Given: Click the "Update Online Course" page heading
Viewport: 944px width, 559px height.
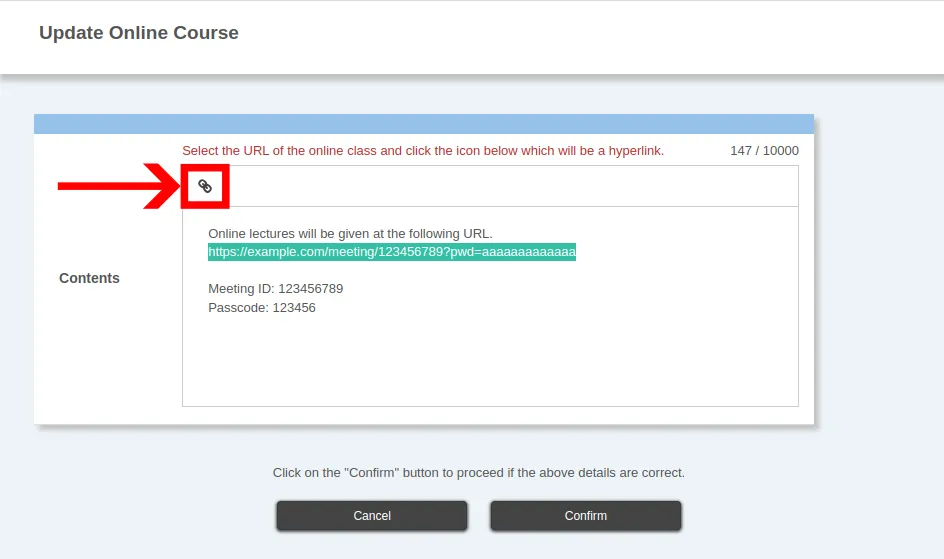Looking at the screenshot, I should (139, 33).
